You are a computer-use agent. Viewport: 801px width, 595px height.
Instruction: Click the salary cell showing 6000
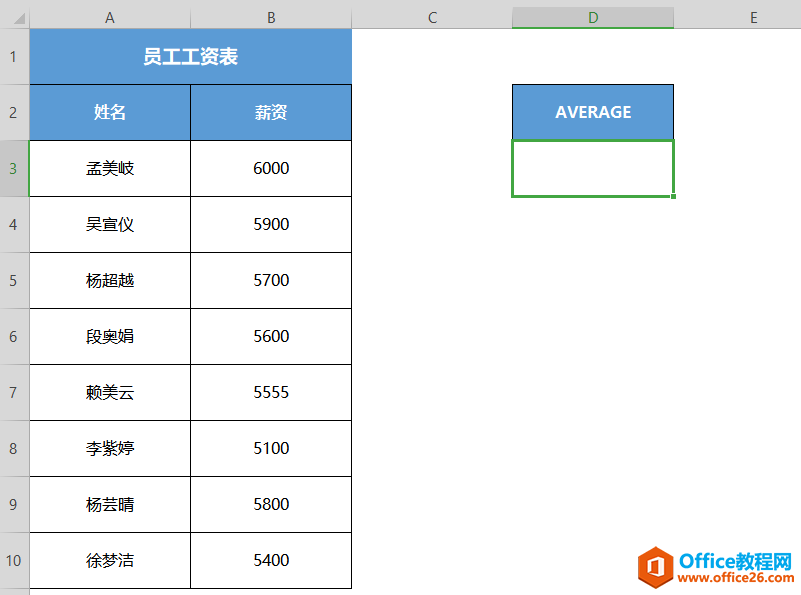coord(270,168)
